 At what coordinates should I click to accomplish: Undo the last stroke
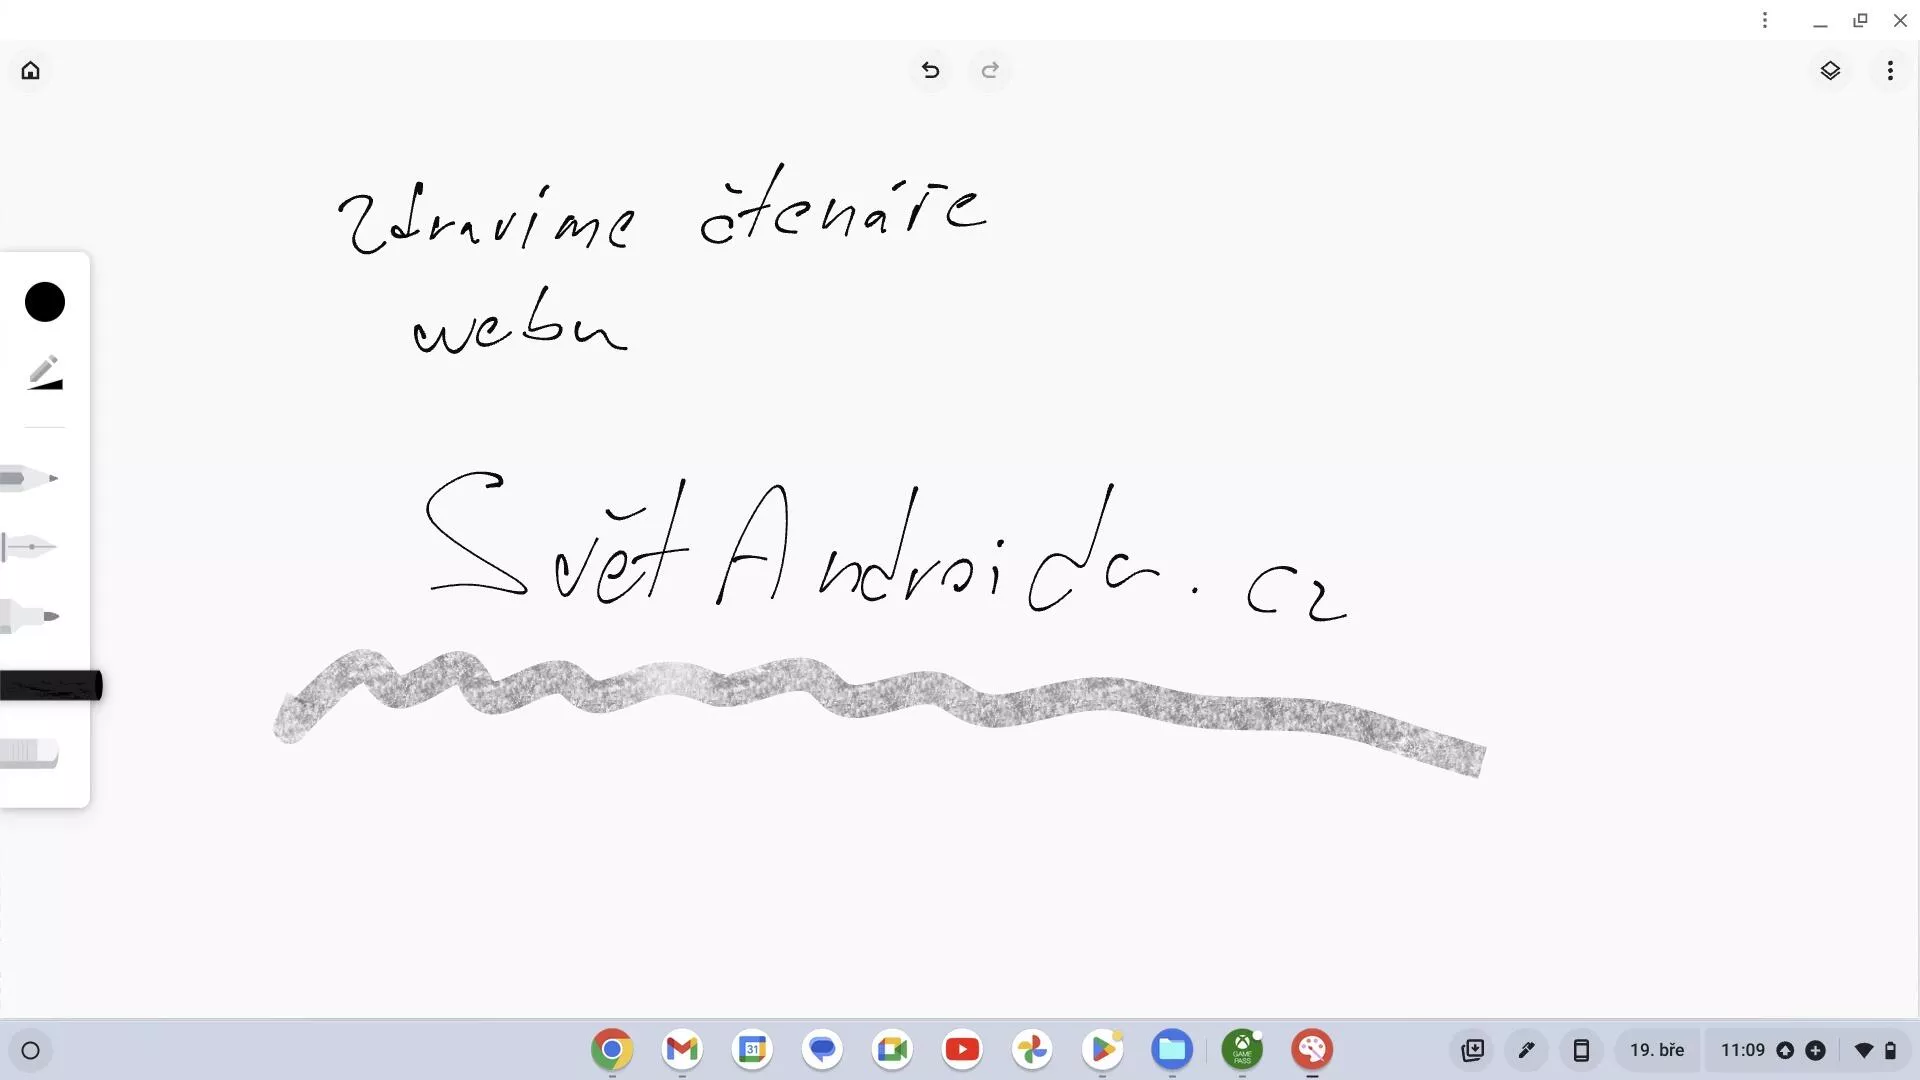click(930, 70)
